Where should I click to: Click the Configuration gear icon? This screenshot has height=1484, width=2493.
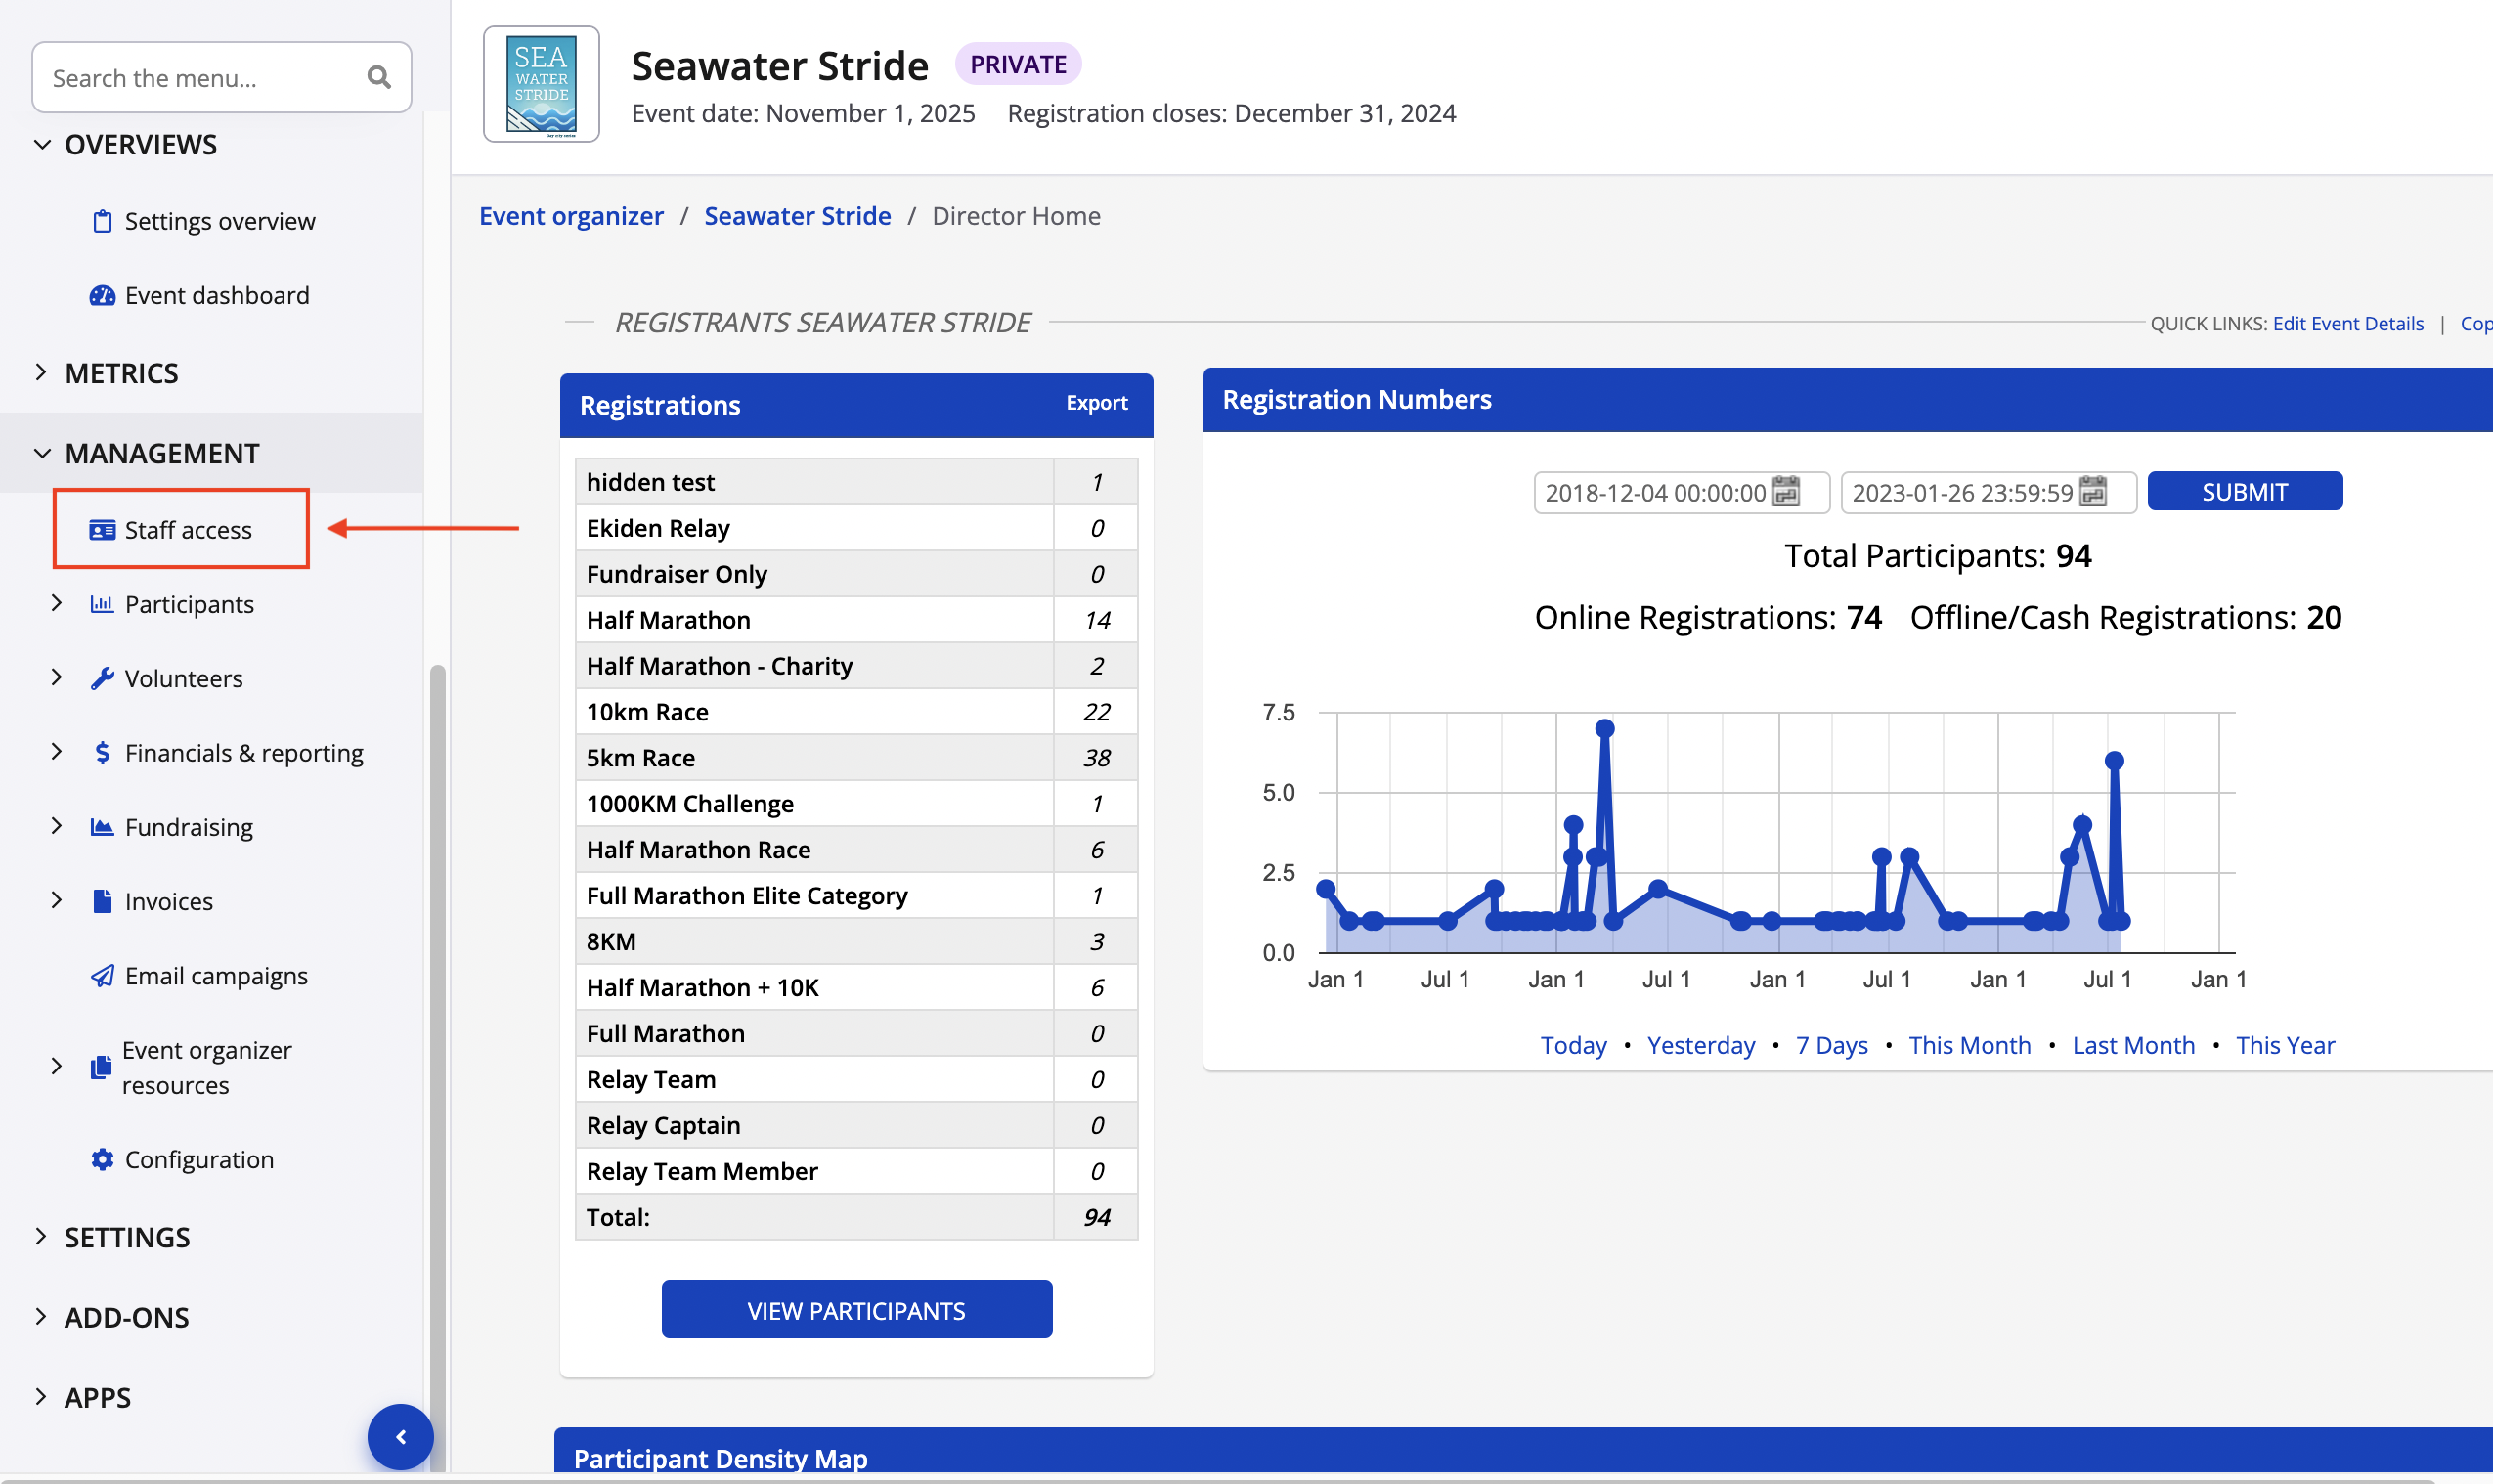click(102, 1159)
